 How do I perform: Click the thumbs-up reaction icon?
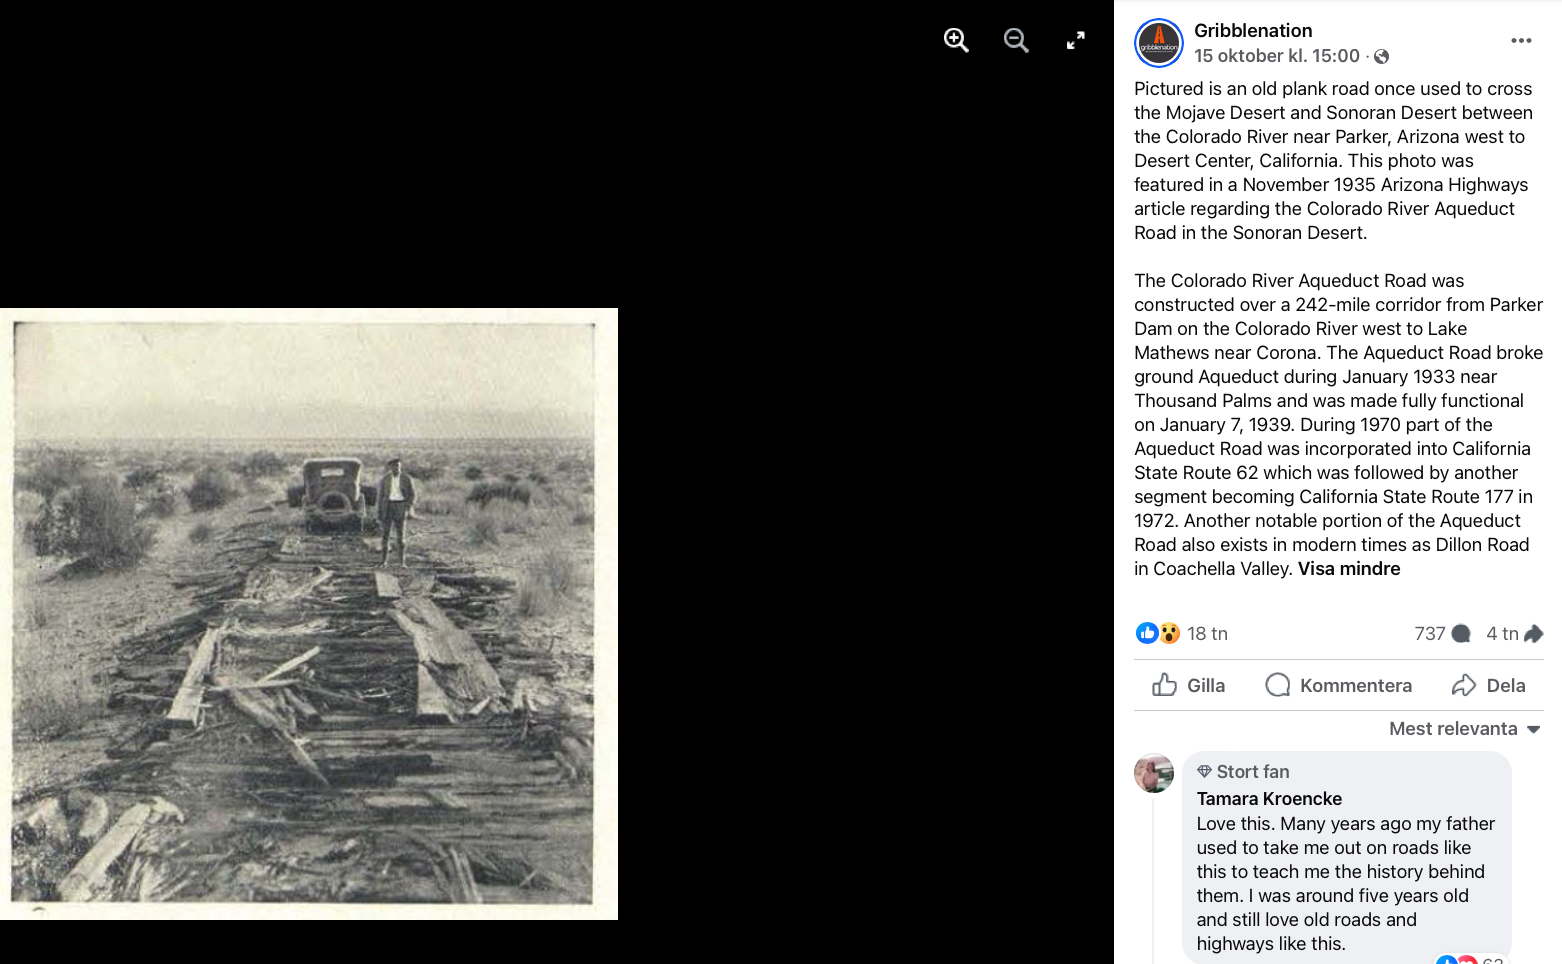(1147, 633)
